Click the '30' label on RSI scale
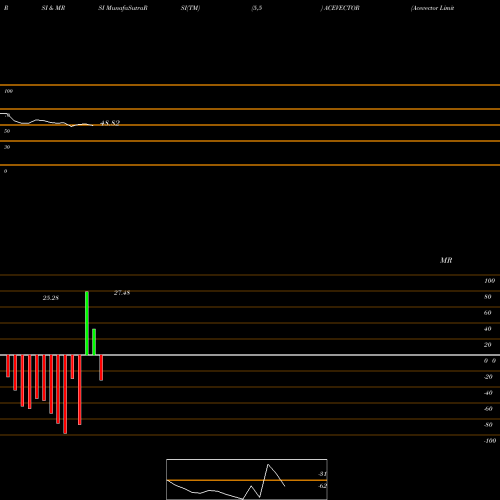This screenshot has width=500, height=500. coord(7,147)
